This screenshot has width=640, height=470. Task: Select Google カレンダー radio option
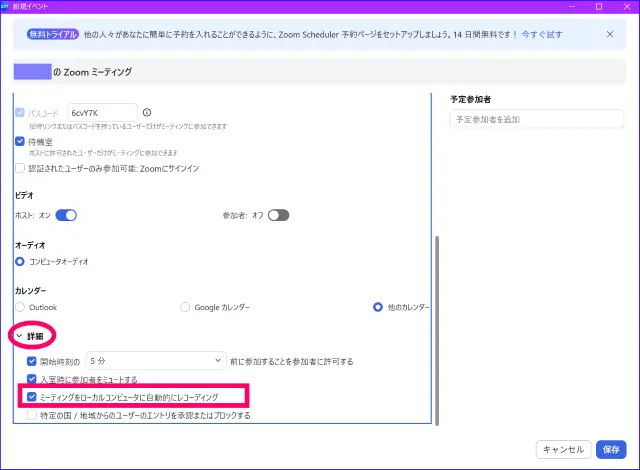pyautogui.click(x=185, y=307)
